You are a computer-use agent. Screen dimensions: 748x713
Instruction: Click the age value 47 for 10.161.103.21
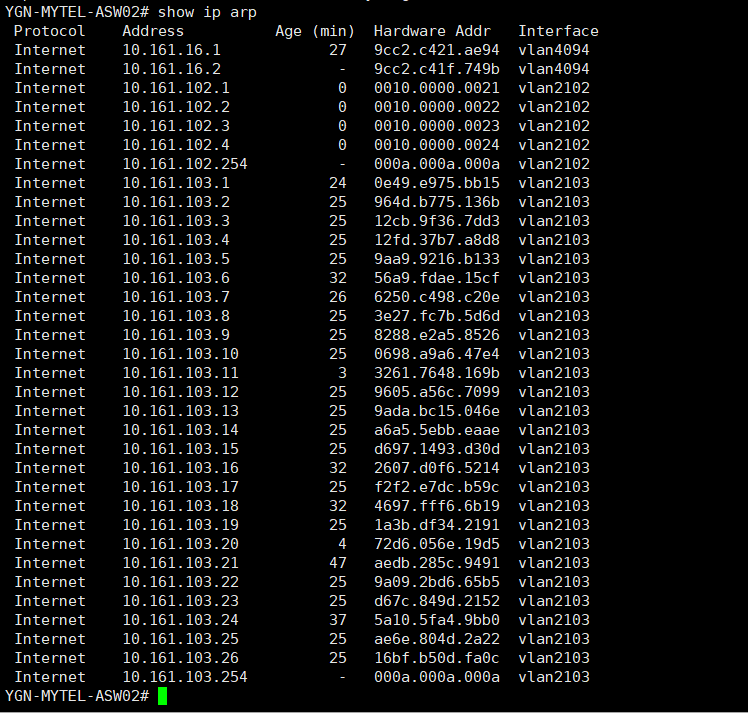[338, 563]
